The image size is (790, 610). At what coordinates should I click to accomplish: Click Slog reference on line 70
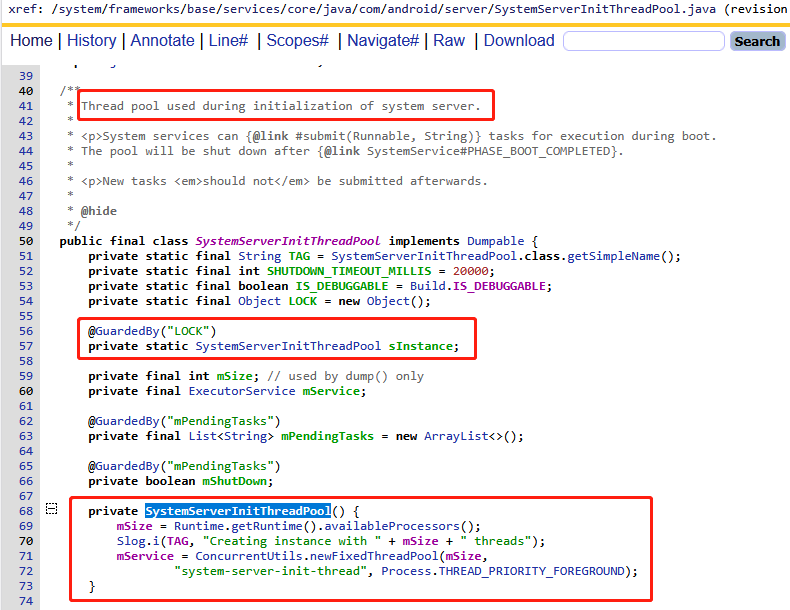[130, 541]
